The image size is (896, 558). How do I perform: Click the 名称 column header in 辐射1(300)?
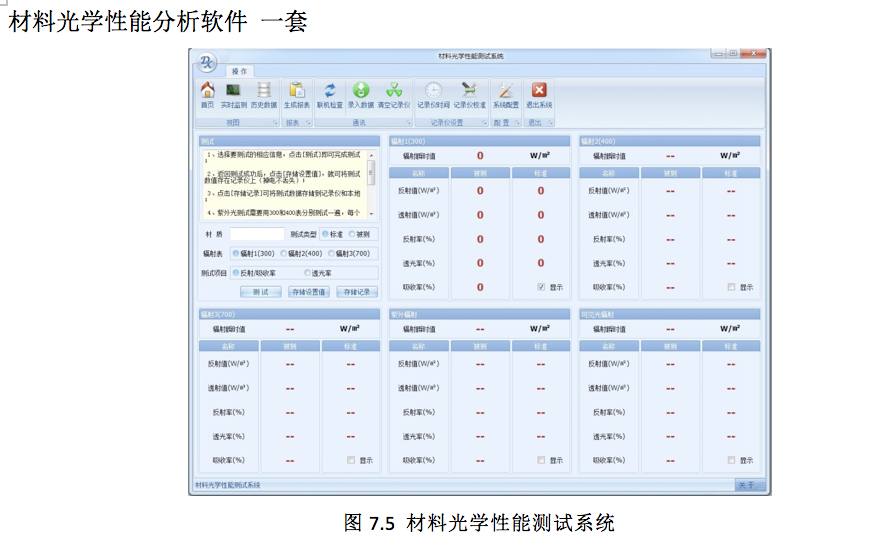tap(418, 173)
